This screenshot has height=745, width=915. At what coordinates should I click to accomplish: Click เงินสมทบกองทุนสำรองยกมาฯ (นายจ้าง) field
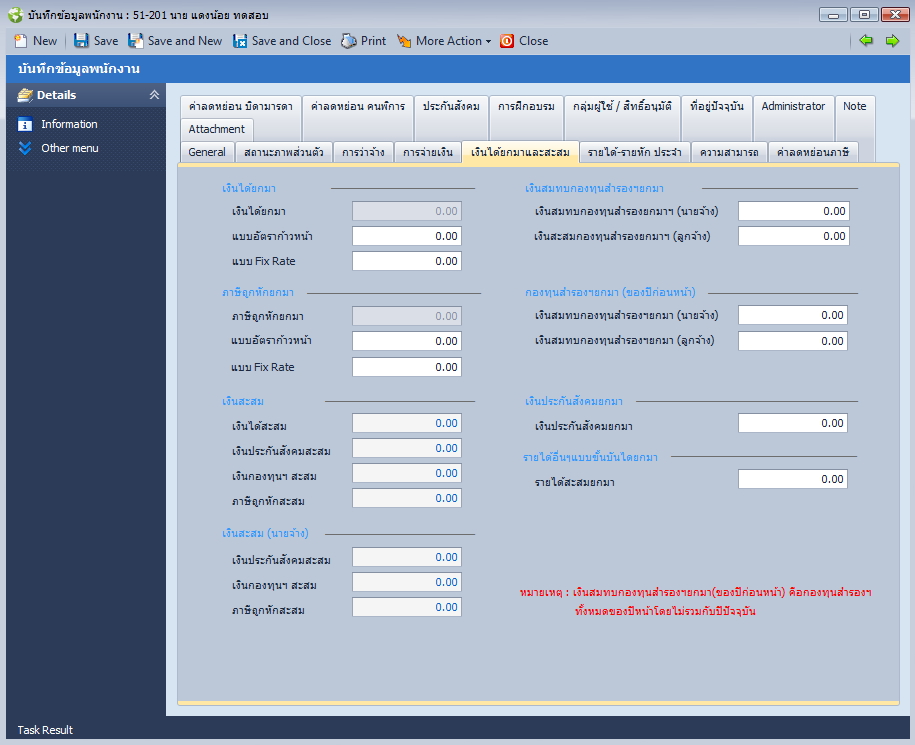[794, 211]
